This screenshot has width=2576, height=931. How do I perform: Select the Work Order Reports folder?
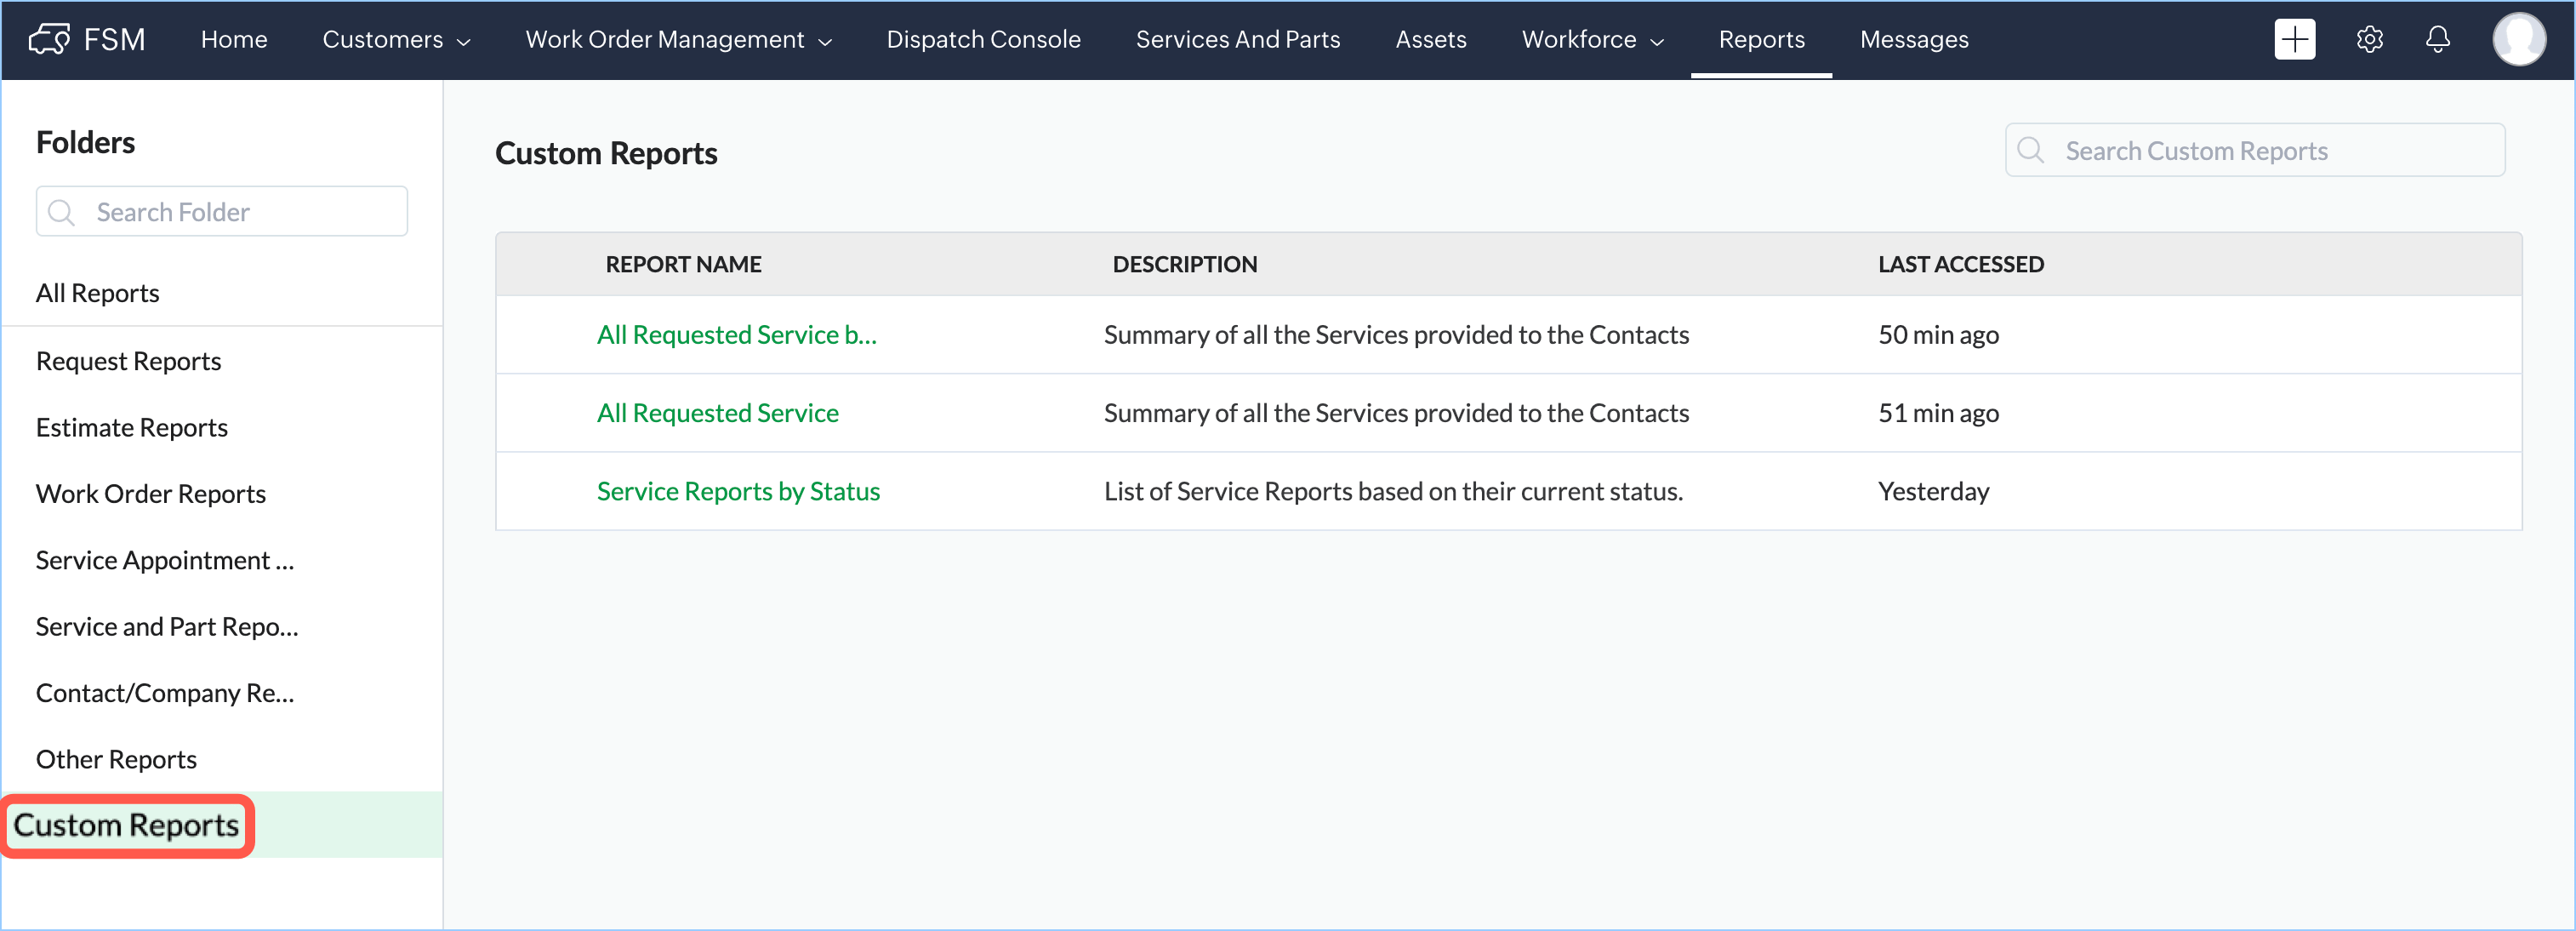point(151,493)
